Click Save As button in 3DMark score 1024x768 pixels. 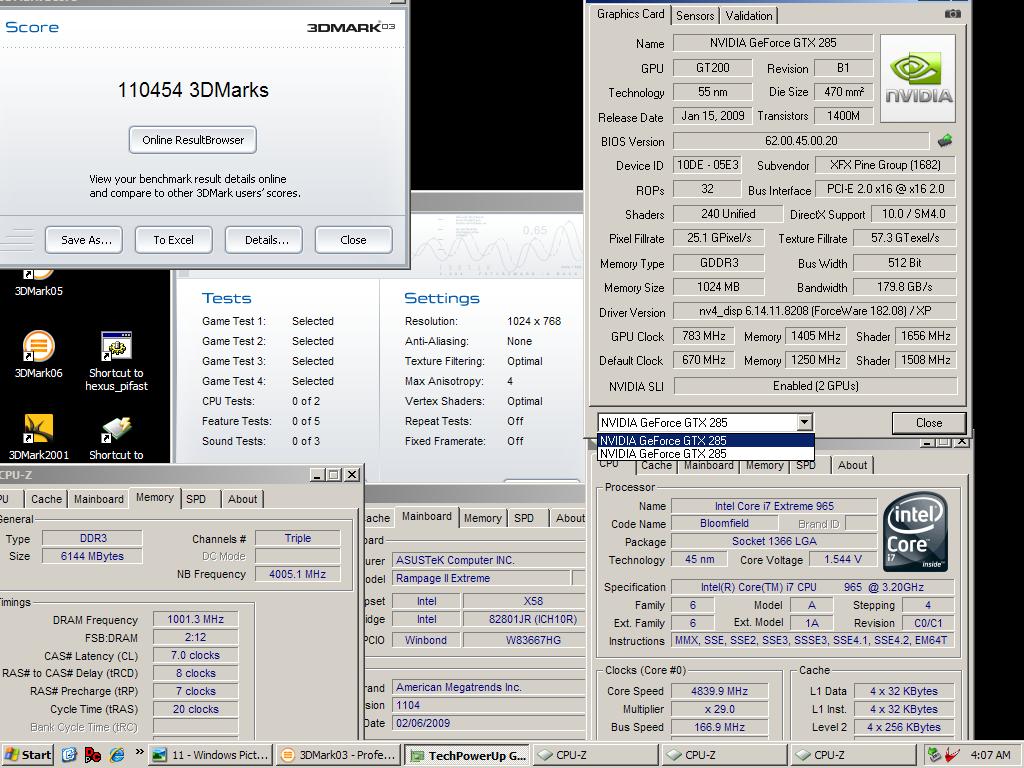point(86,240)
